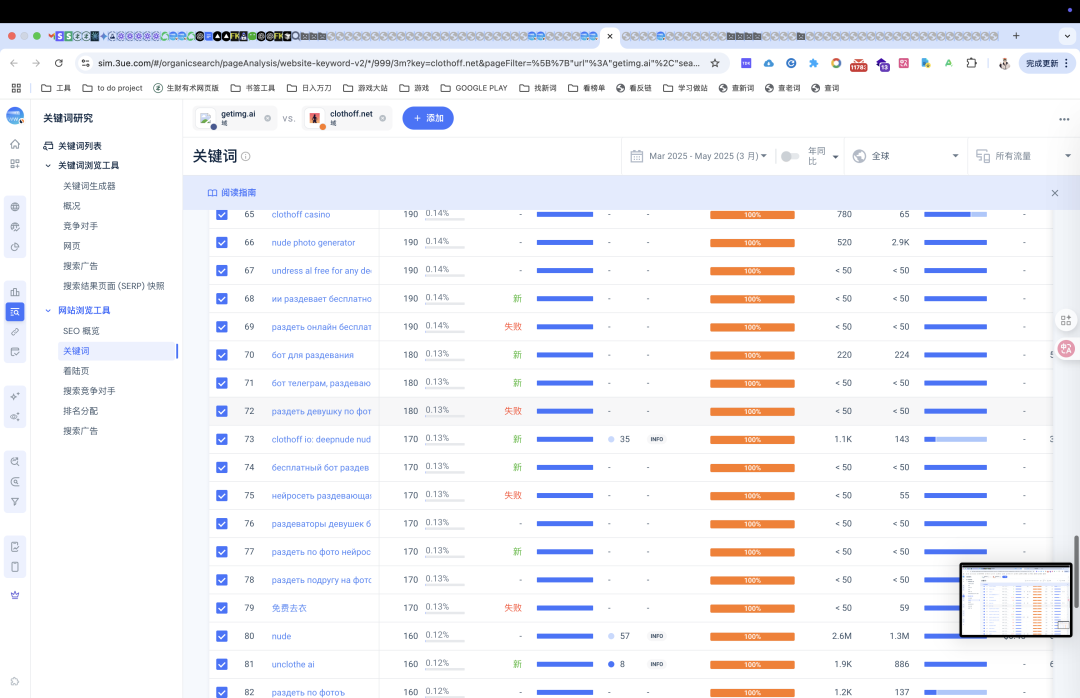Viewport: 1080px width, 698px height.
Task: Click the globe icon in left rail
Action: [15, 207]
